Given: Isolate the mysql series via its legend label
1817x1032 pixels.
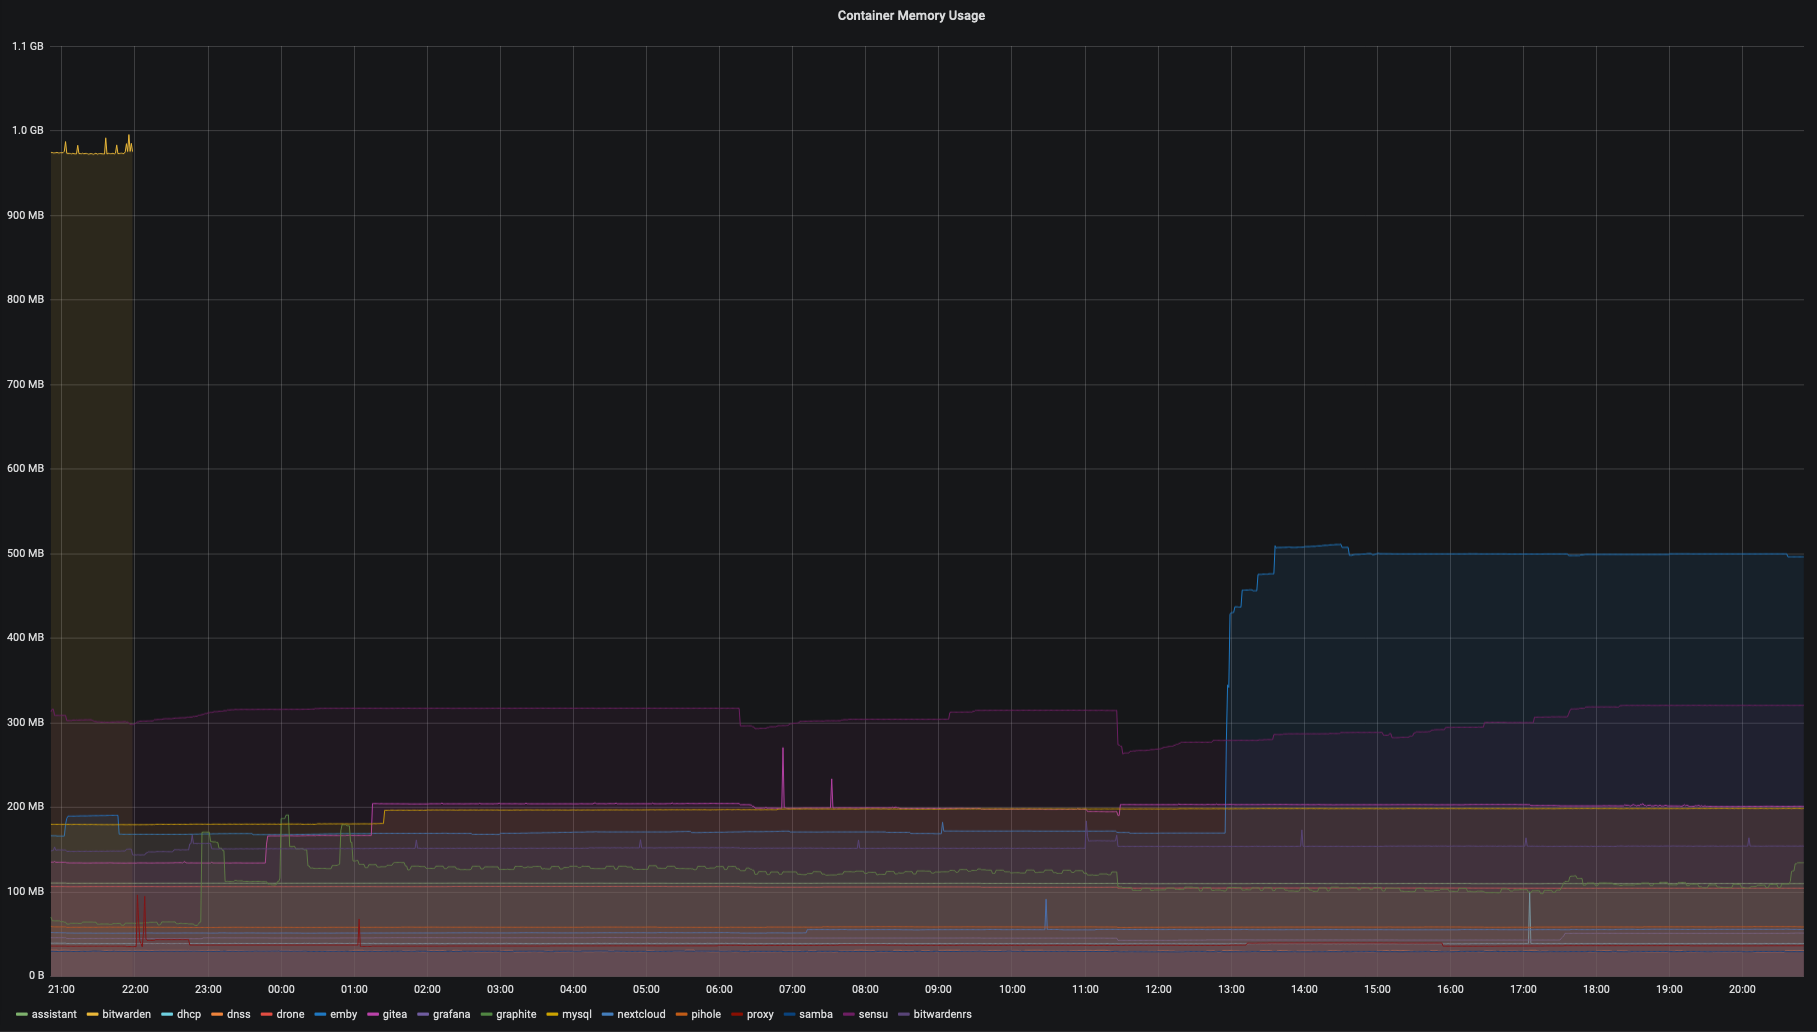Looking at the screenshot, I should click(x=576, y=1014).
